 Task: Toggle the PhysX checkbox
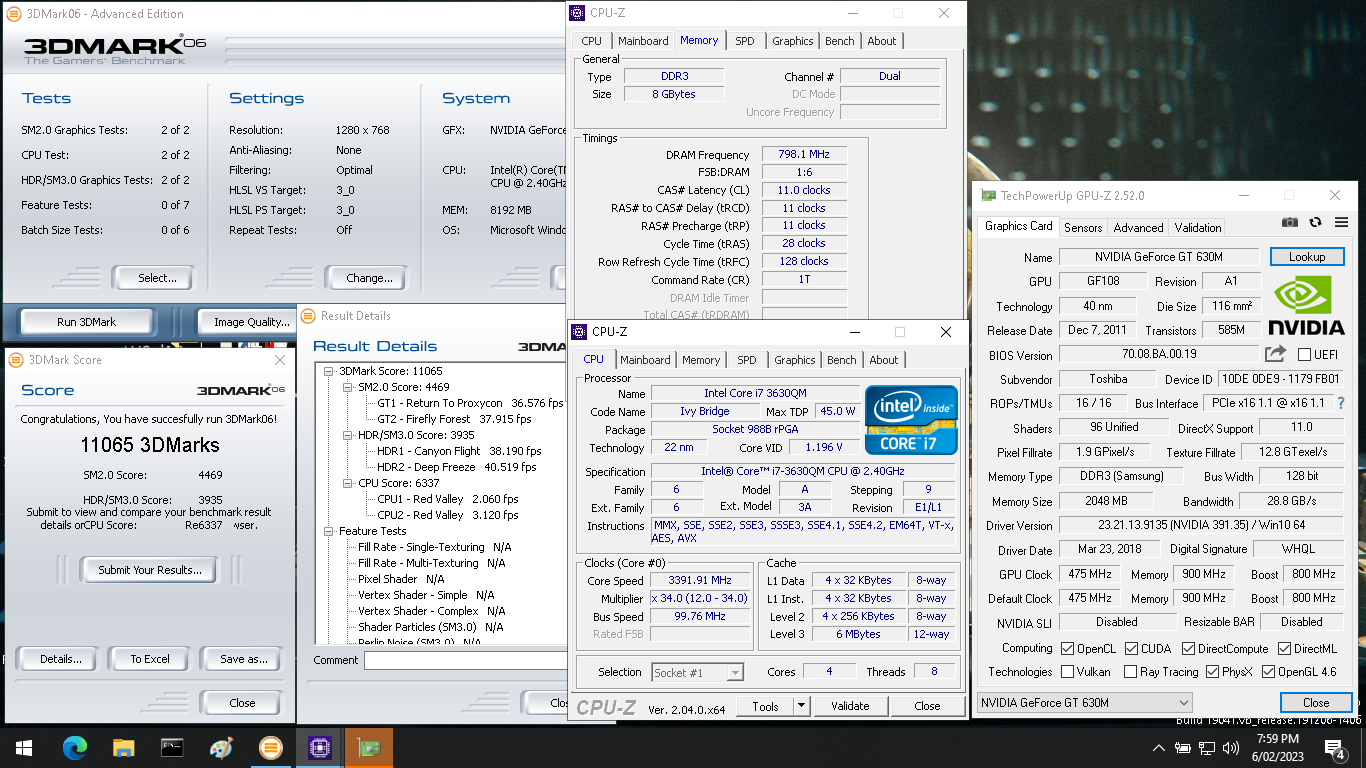pyautogui.click(x=1213, y=672)
